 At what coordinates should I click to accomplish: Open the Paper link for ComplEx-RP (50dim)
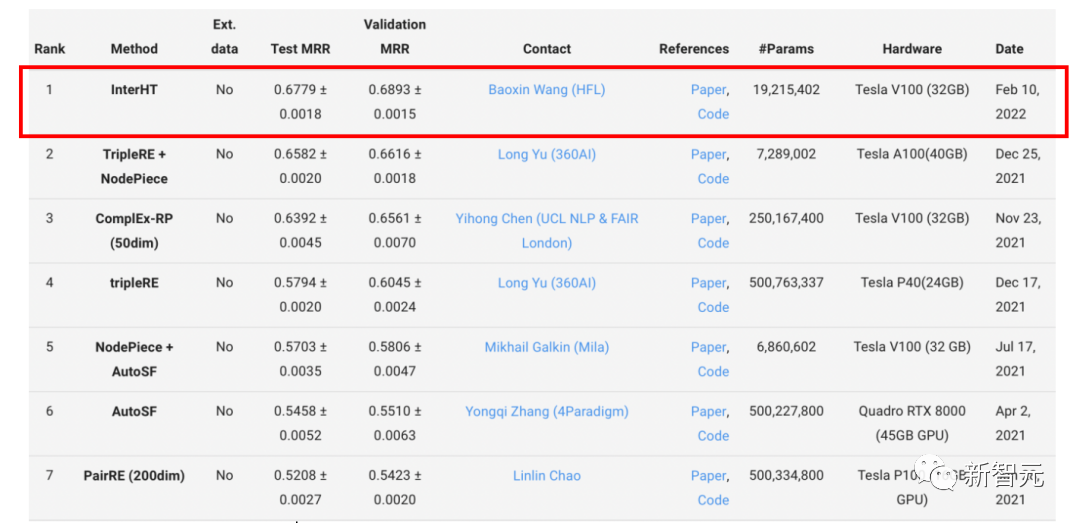tap(708, 219)
